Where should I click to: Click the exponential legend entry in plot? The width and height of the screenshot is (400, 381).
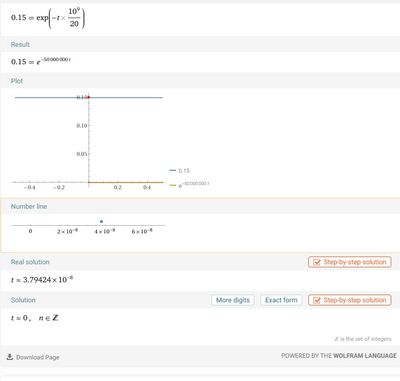[189, 184]
